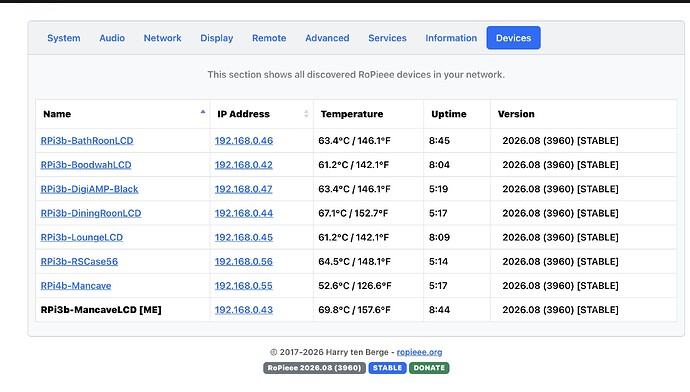Click the Name column header
The width and height of the screenshot is (690, 392).
[x=123, y=114]
